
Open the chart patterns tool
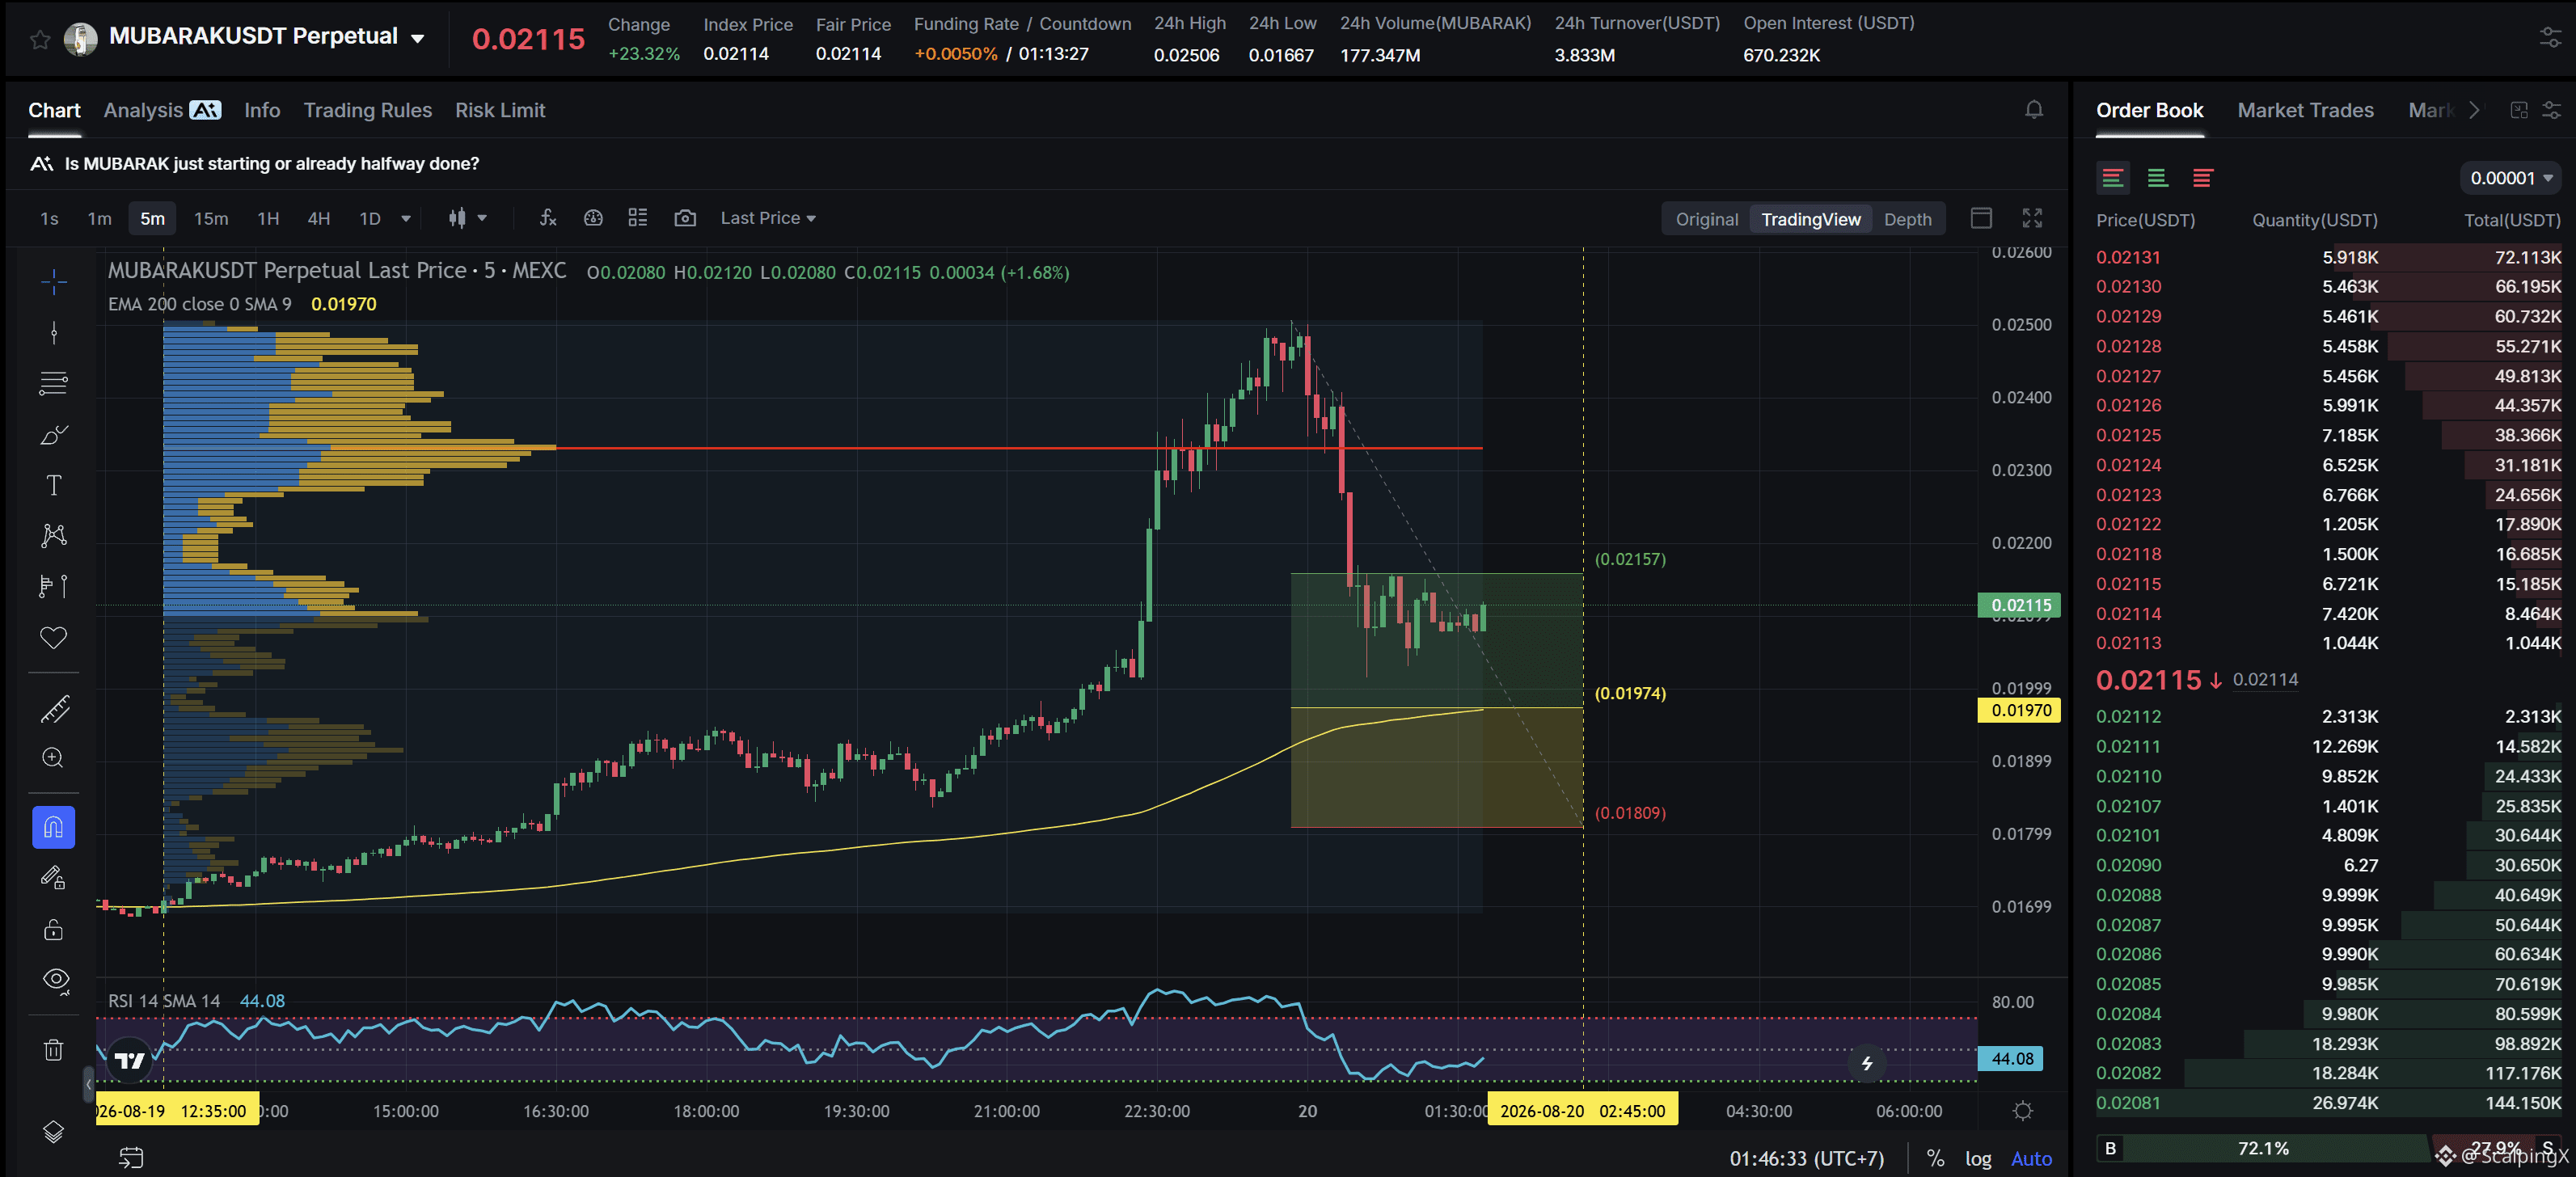pyautogui.click(x=54, y=535)
